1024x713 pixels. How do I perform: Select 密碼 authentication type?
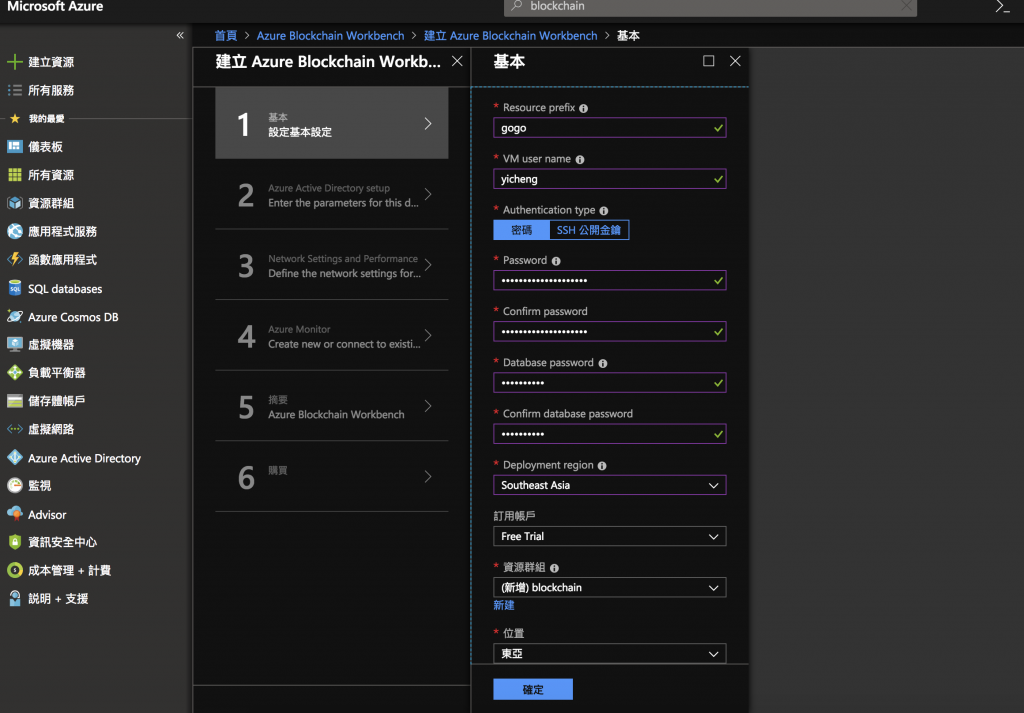521,230
